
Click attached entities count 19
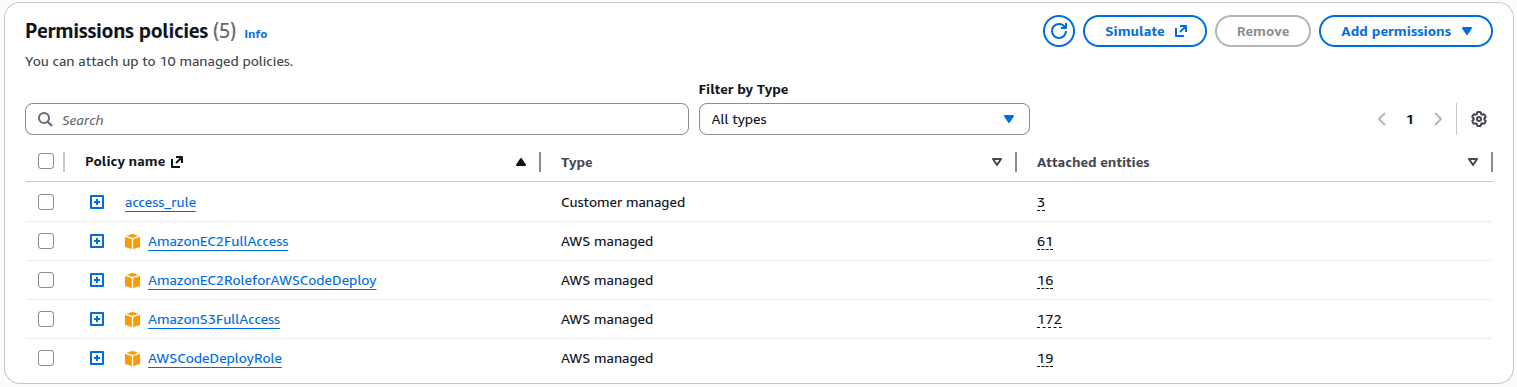[x=1045, y=359]
